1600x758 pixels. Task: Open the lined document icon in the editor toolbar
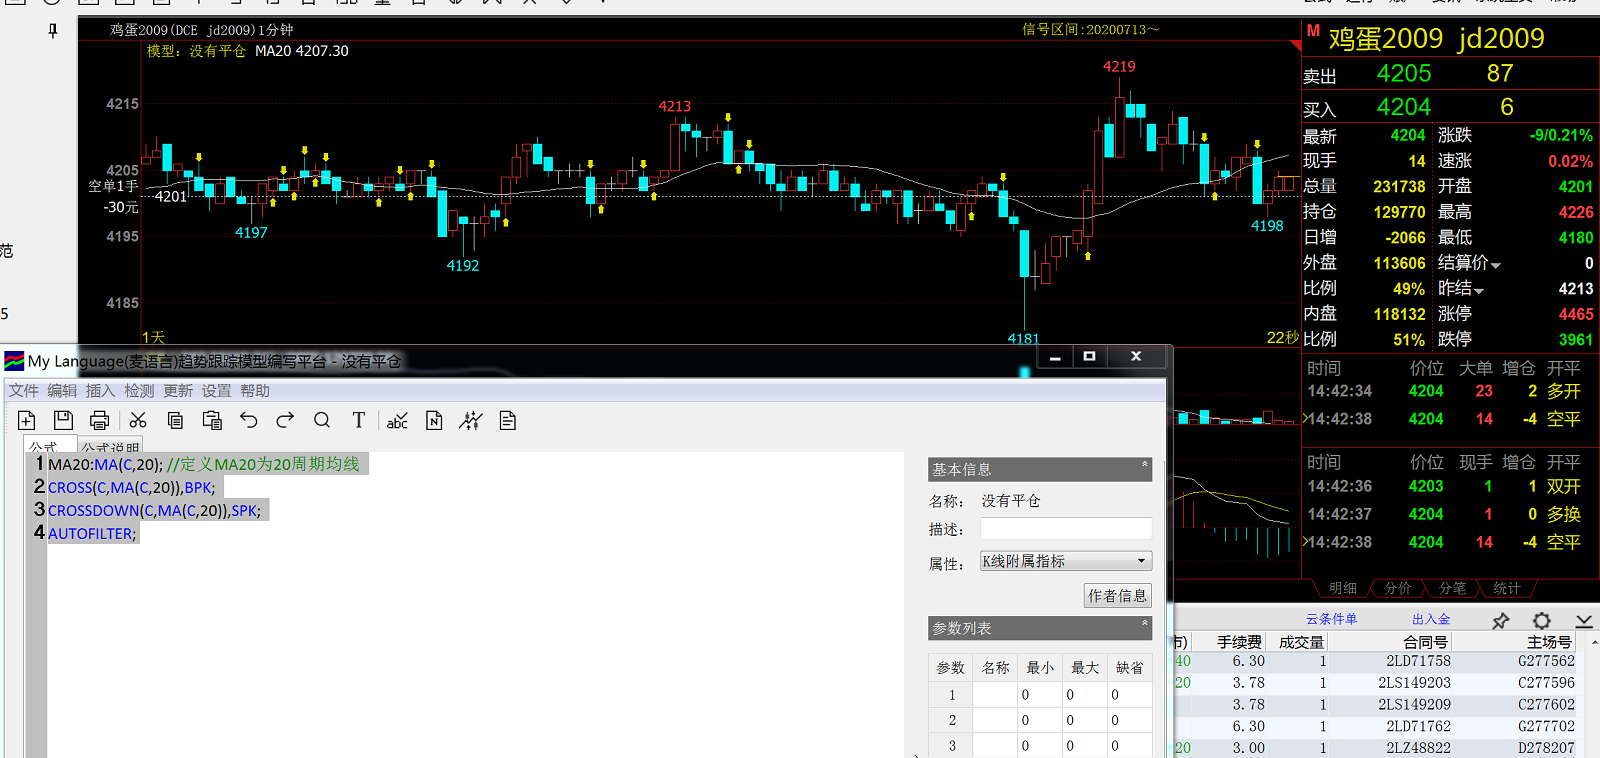click(x=508, y=421)
